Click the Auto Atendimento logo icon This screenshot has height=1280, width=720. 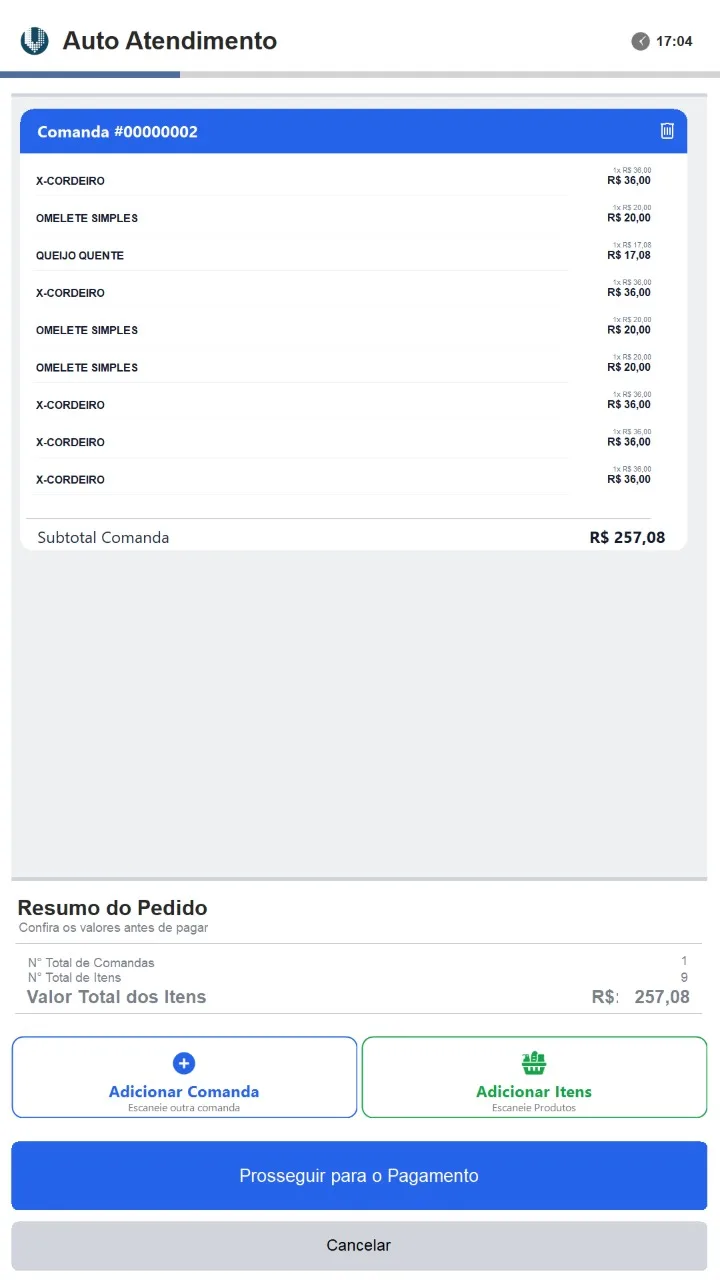[33, 41]
